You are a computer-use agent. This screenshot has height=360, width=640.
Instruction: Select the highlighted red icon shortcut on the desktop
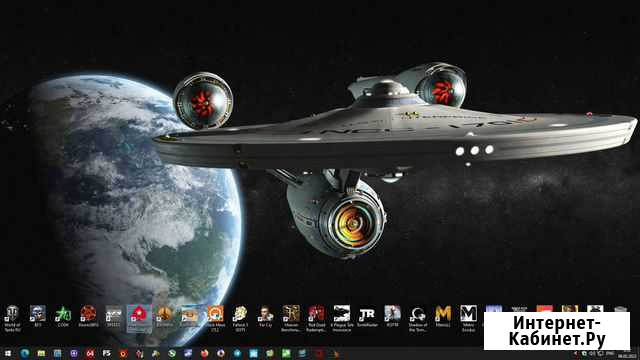click(139, 318)
